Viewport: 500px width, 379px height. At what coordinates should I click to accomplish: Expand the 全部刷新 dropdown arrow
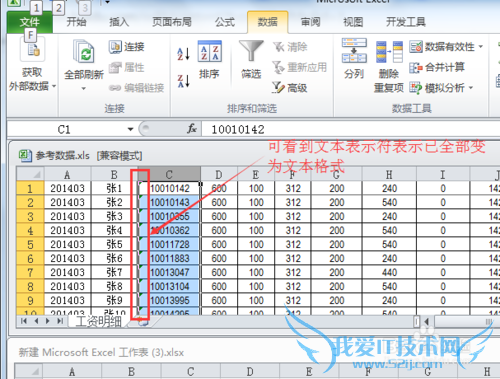pos(84,89)
